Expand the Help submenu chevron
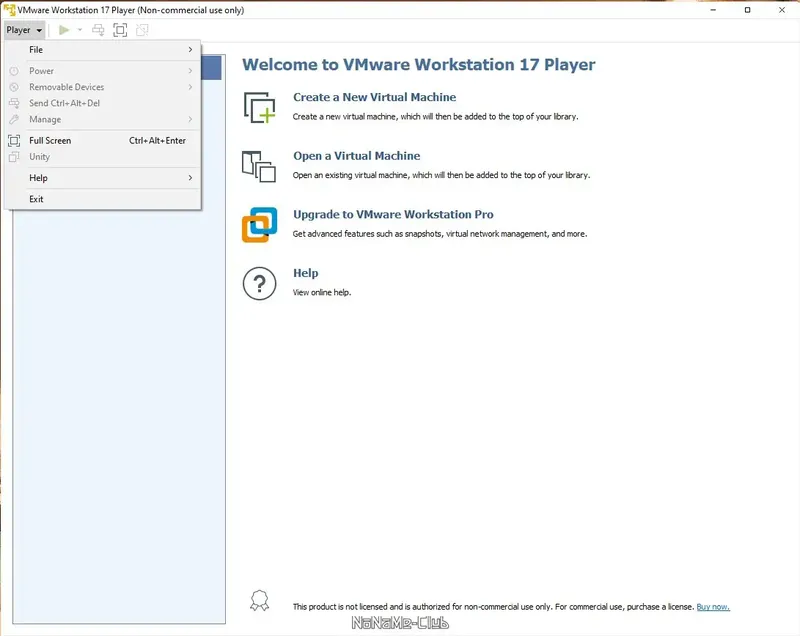Screen dimensions: 800x636 [190, 177]
